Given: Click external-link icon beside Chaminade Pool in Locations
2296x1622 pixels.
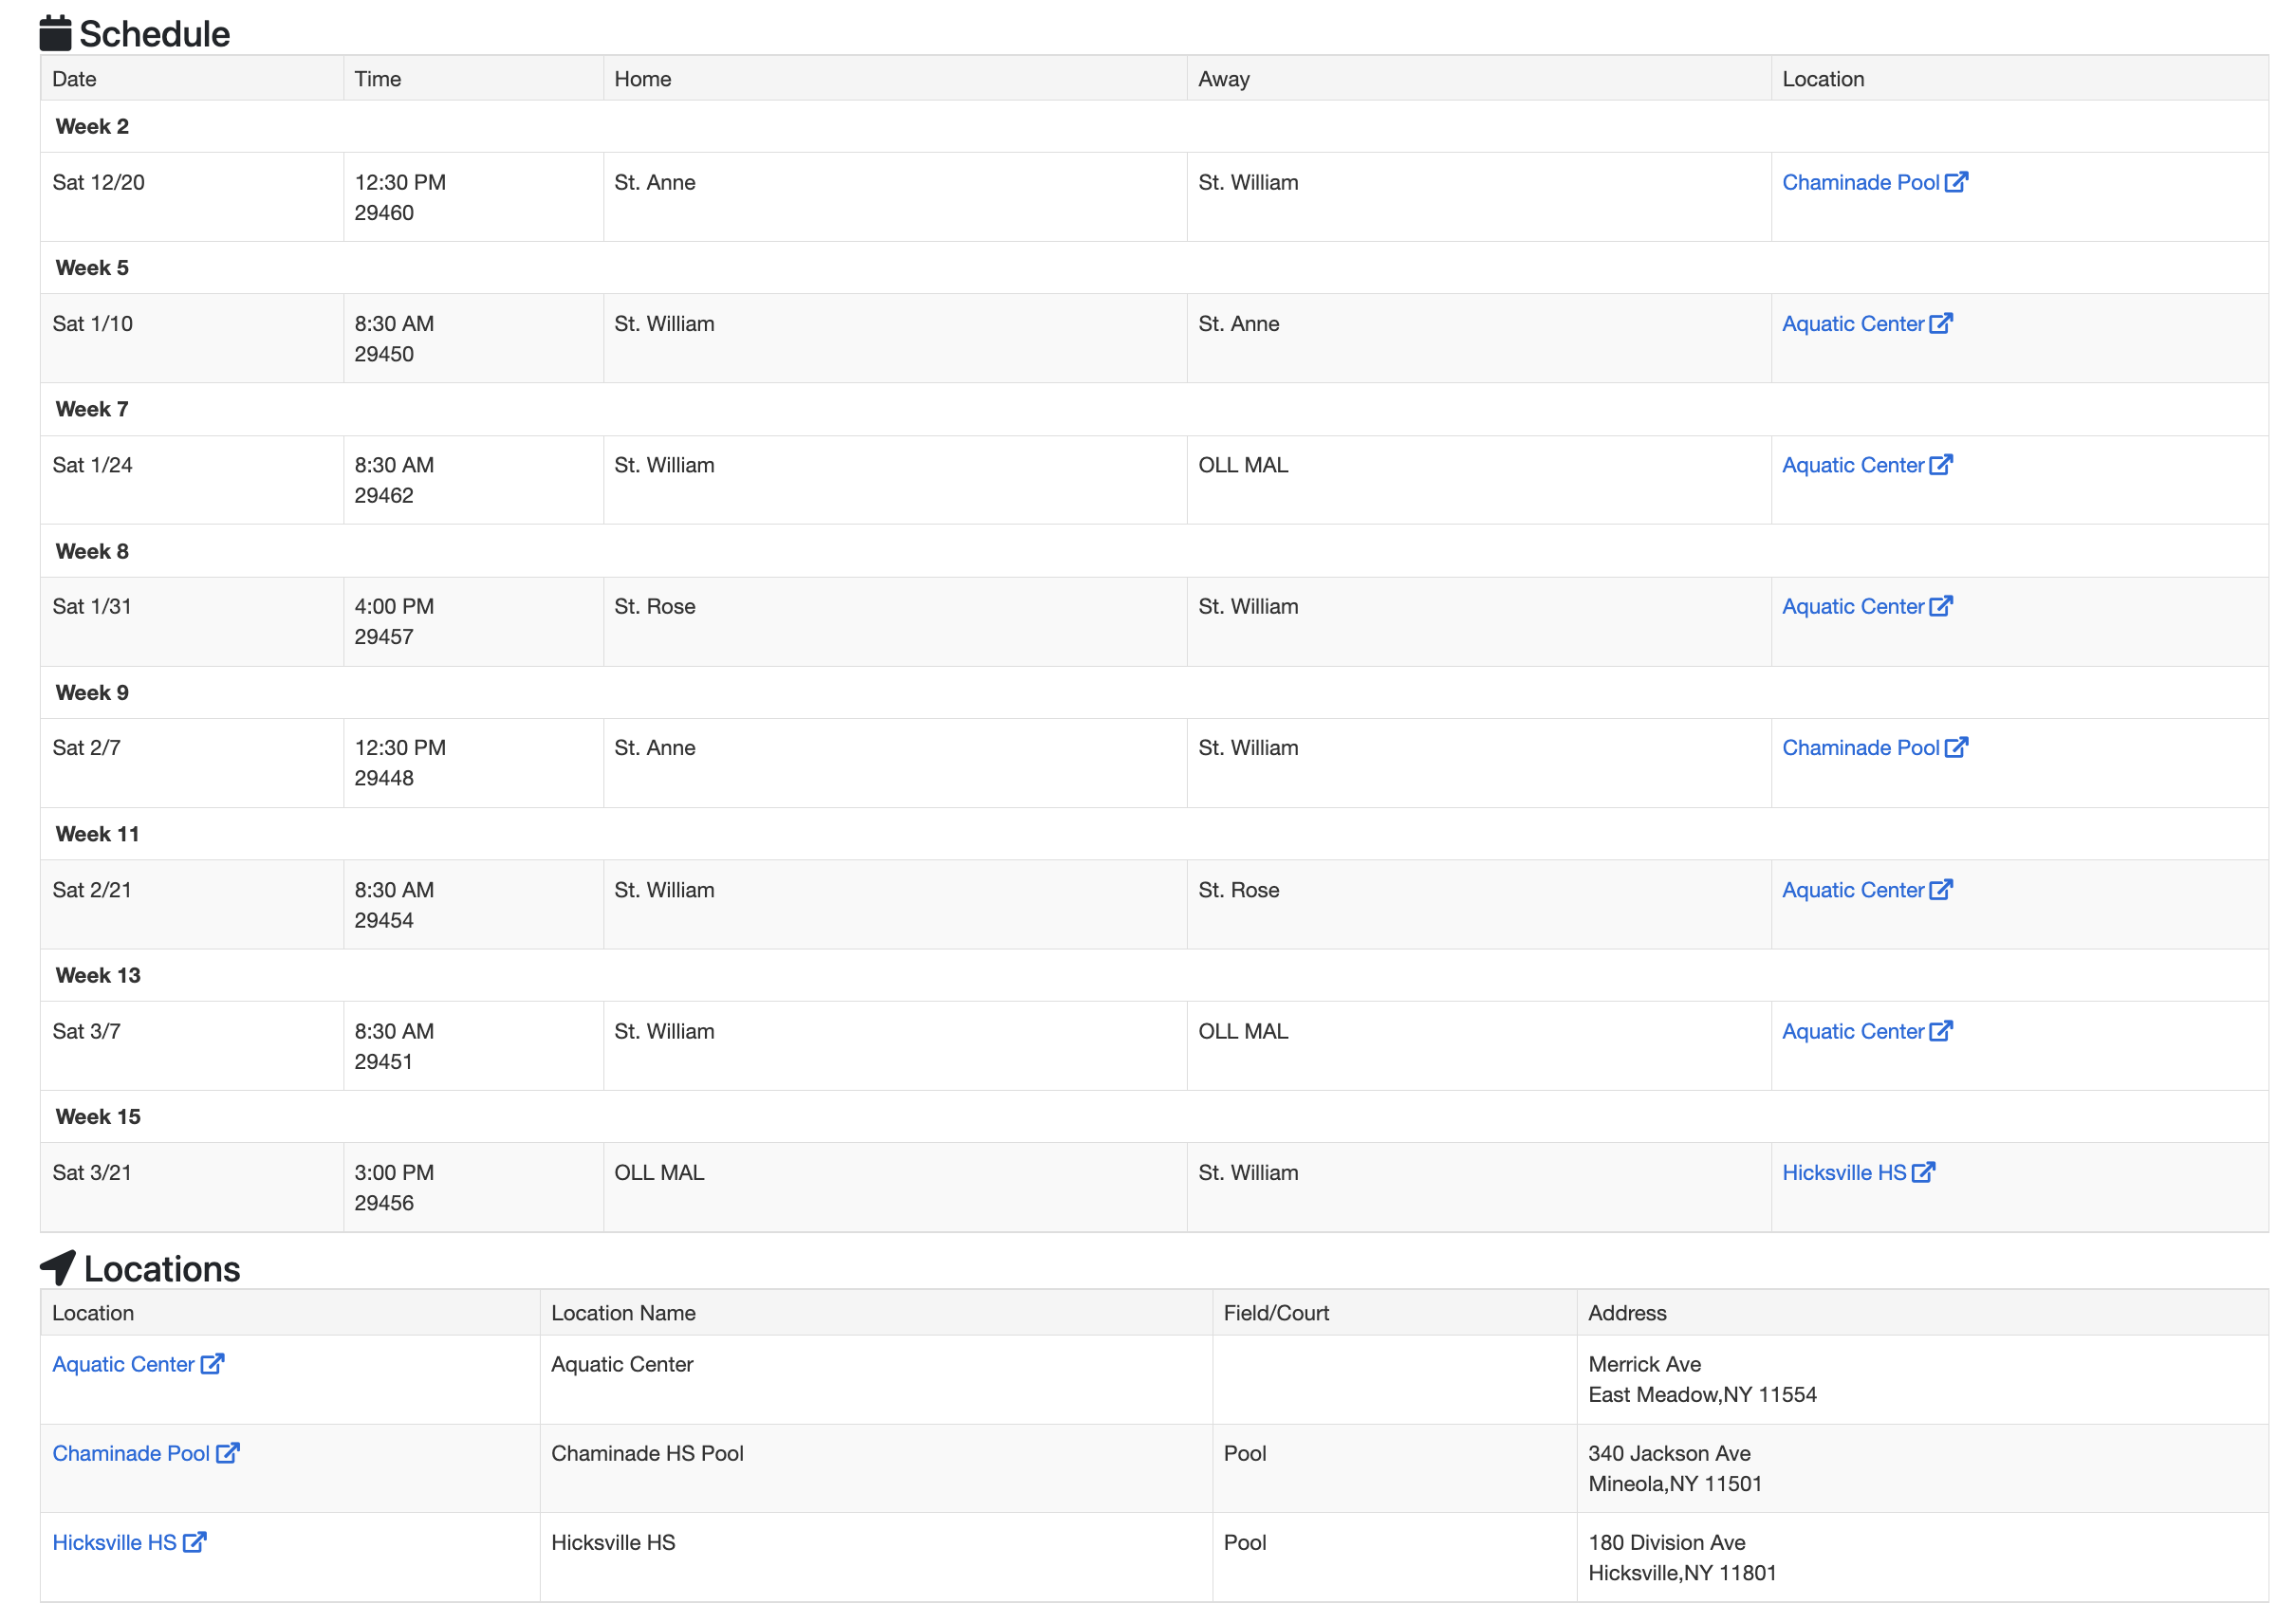Looking at the screenshot, I should [228, 1453].
